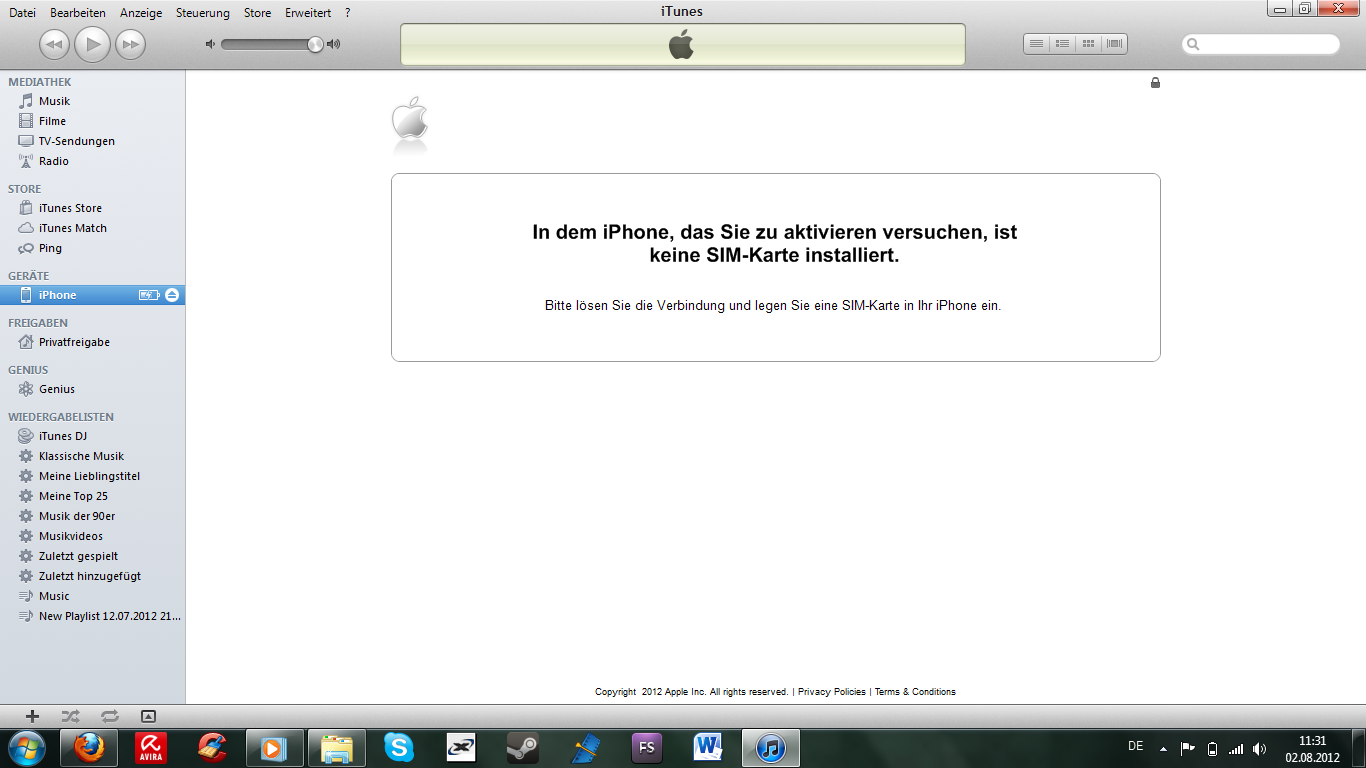This screenshot has height=768, width=1366.
Task: Click the DE language indicator
Action: pyautogui.click(x=1135, y=746)
